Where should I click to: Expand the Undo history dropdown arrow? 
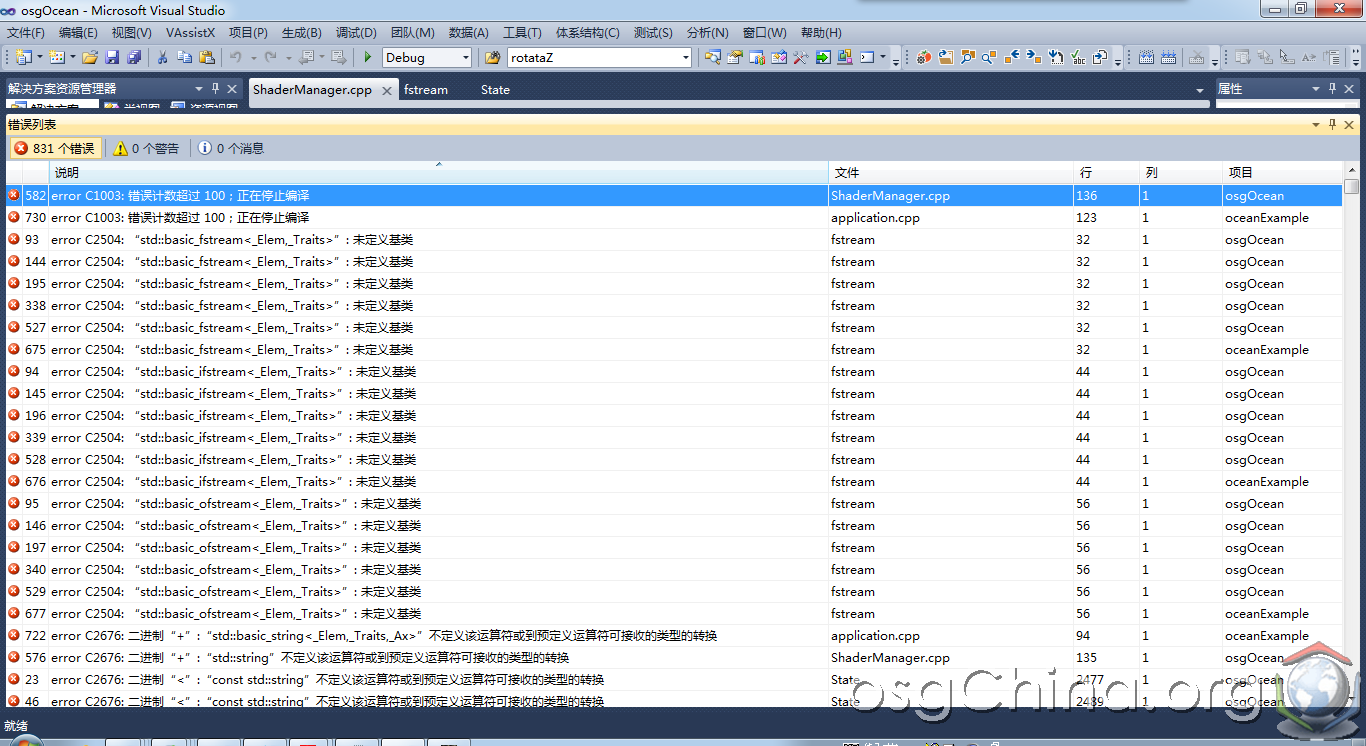click(253, 57)
